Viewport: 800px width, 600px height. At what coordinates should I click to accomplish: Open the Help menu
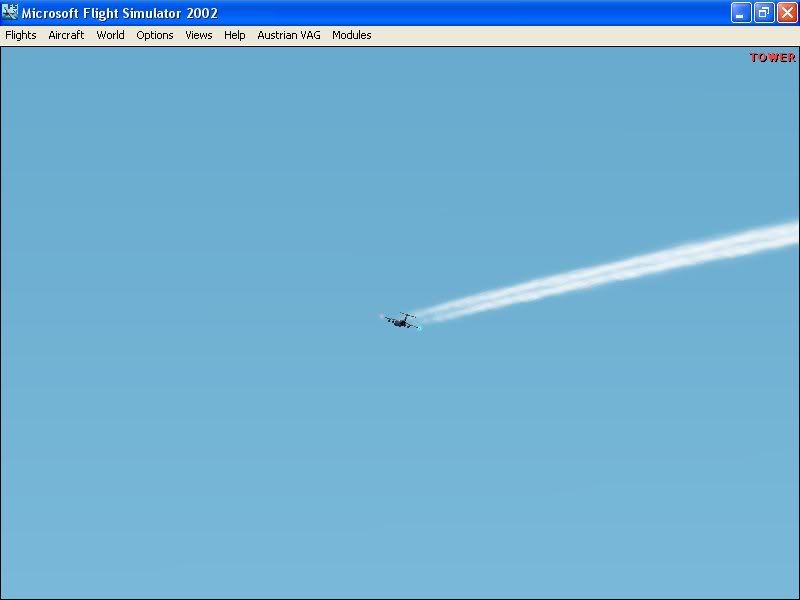pyautogui.click(x=234, y=35)
